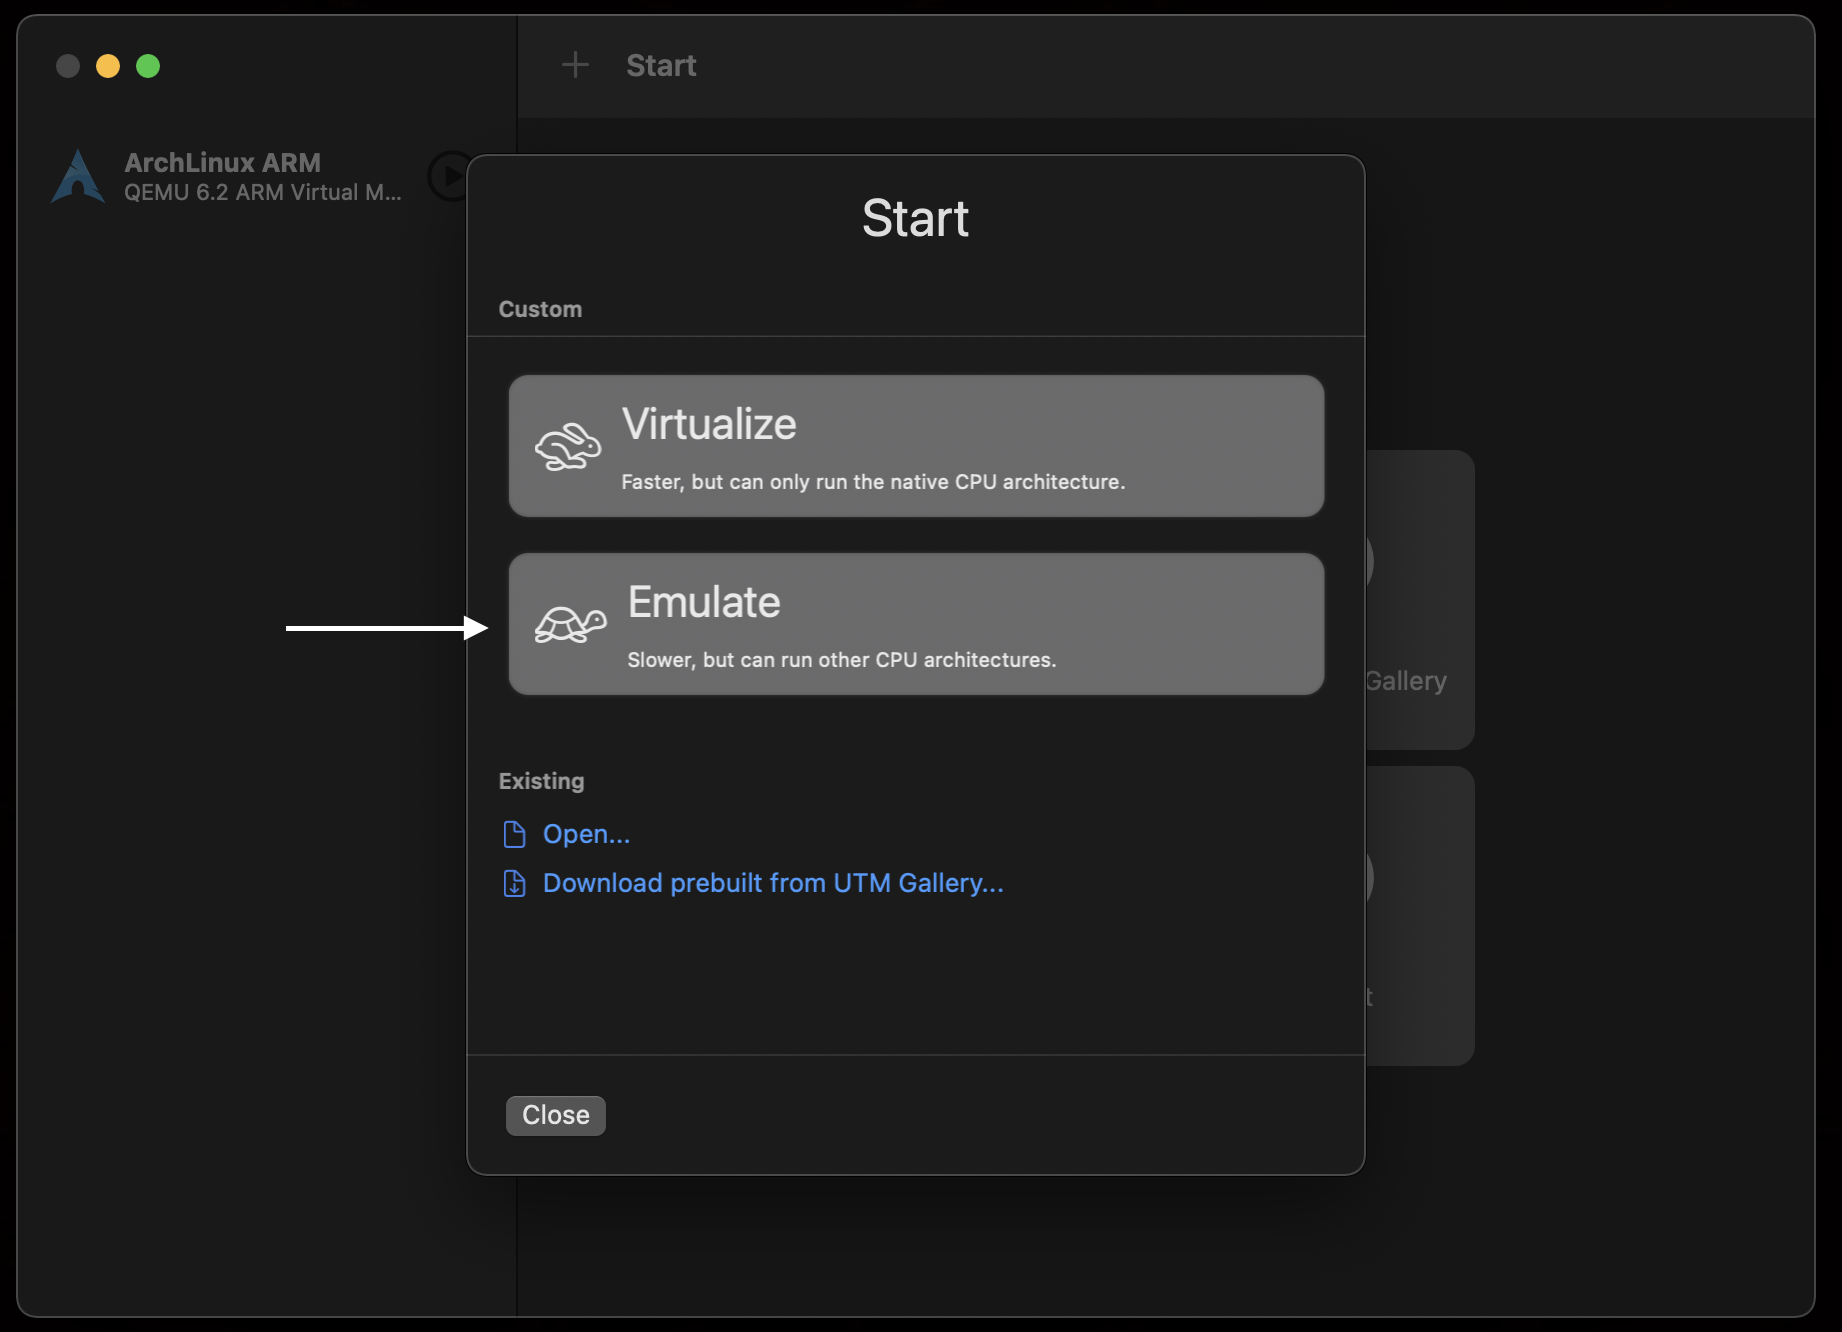Image resolution: width=1842 pixels, height=1332 pixels.
Task: Click the document icon beside Open...
Action: [x=514, y=834]
